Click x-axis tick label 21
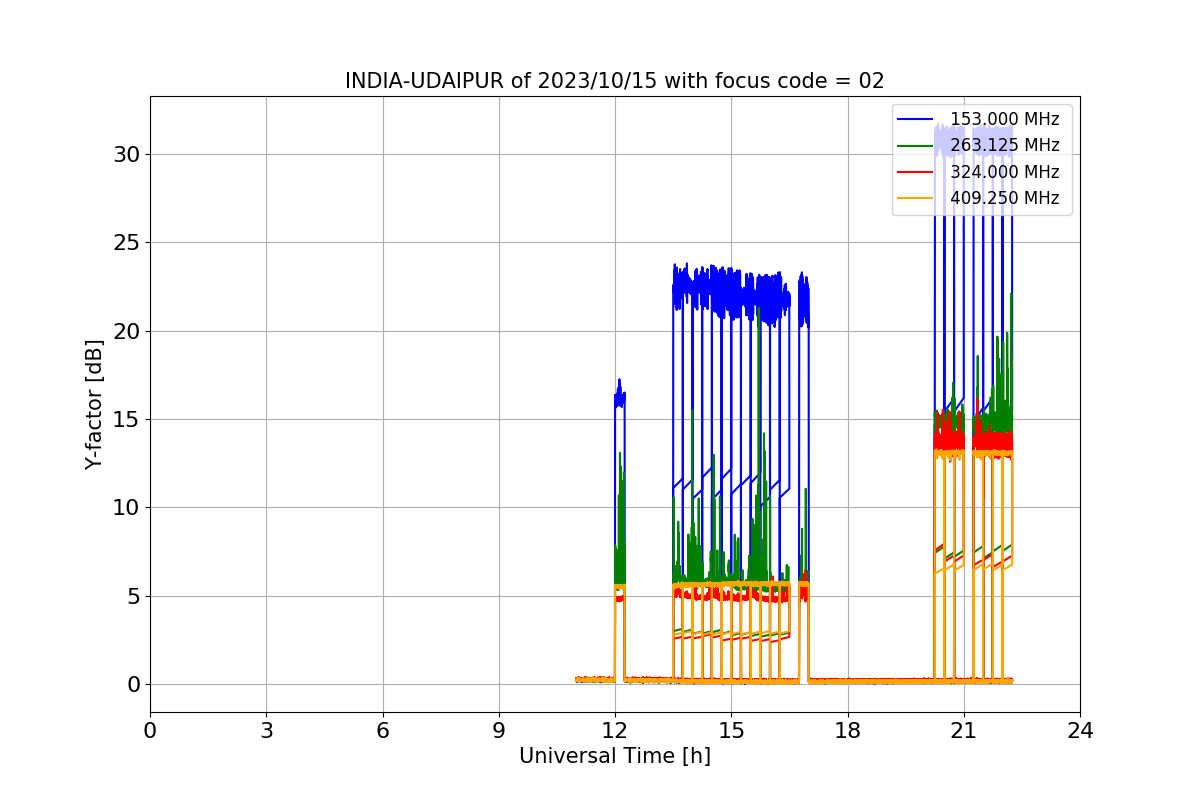 click(964, 730)
